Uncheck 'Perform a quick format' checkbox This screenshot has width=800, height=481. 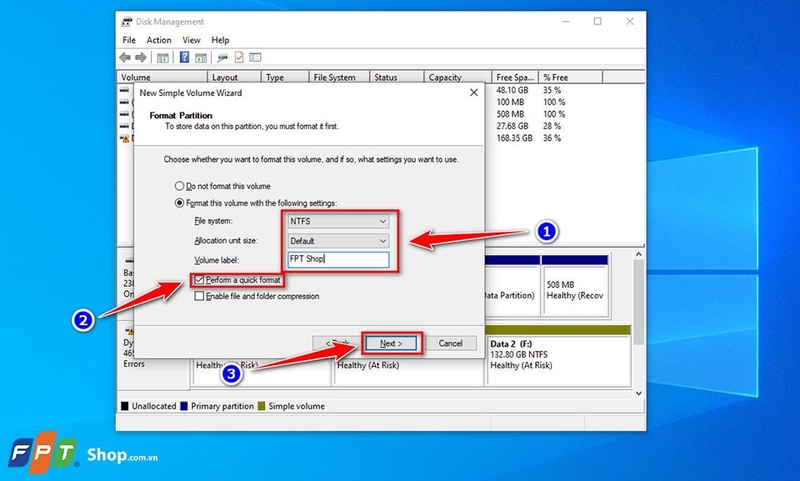(199, 280)
